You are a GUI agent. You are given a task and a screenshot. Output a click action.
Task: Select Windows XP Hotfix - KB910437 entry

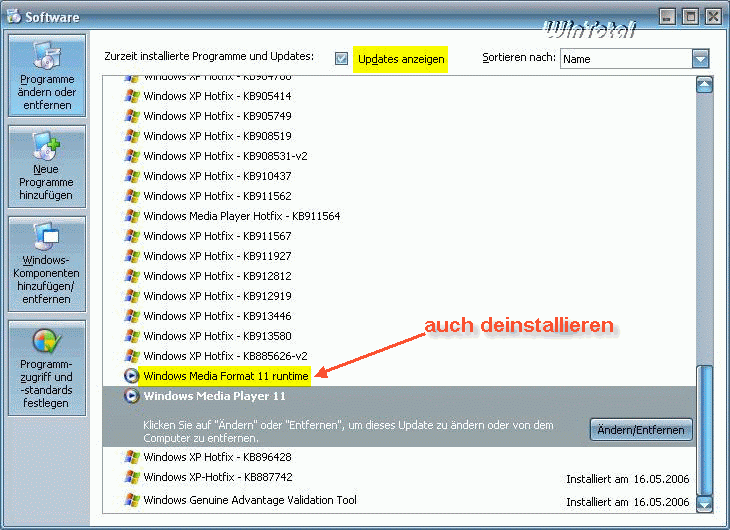click(217, 176)
